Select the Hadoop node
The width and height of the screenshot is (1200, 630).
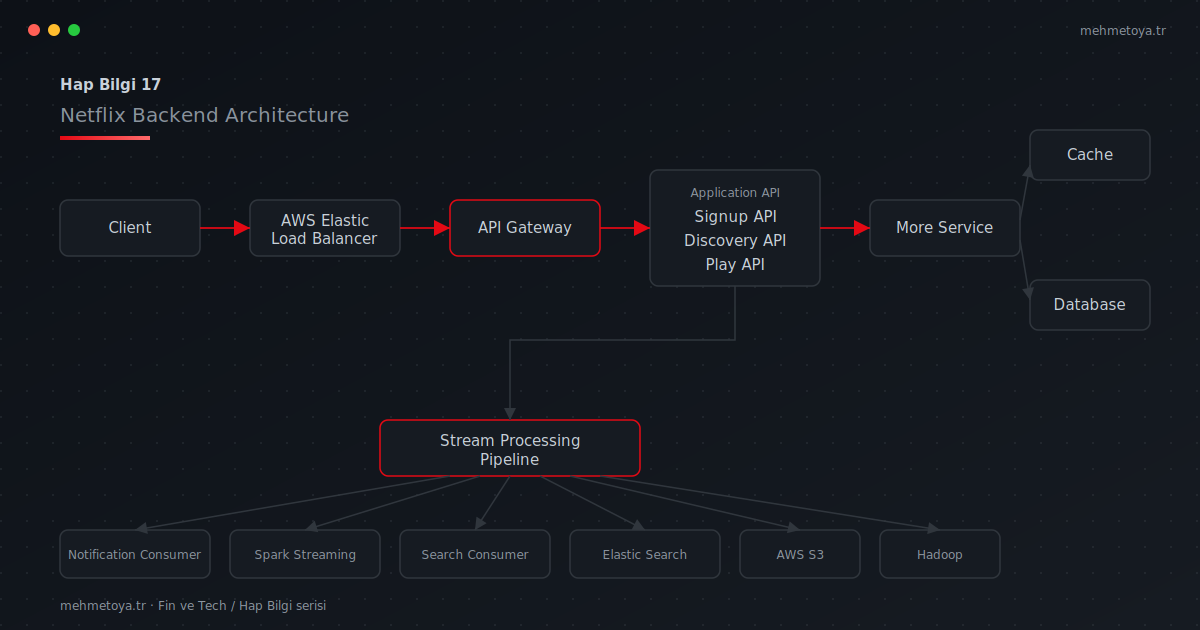[940, 554]
